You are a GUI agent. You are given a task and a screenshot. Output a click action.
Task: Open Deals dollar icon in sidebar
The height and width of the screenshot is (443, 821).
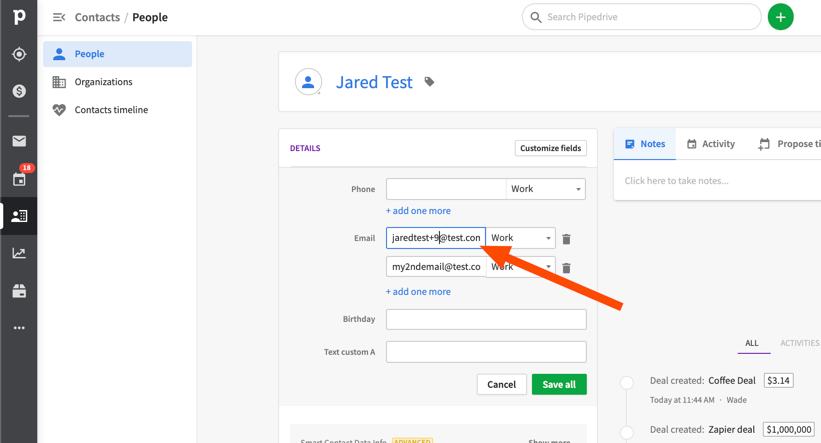tap(19, 91)
